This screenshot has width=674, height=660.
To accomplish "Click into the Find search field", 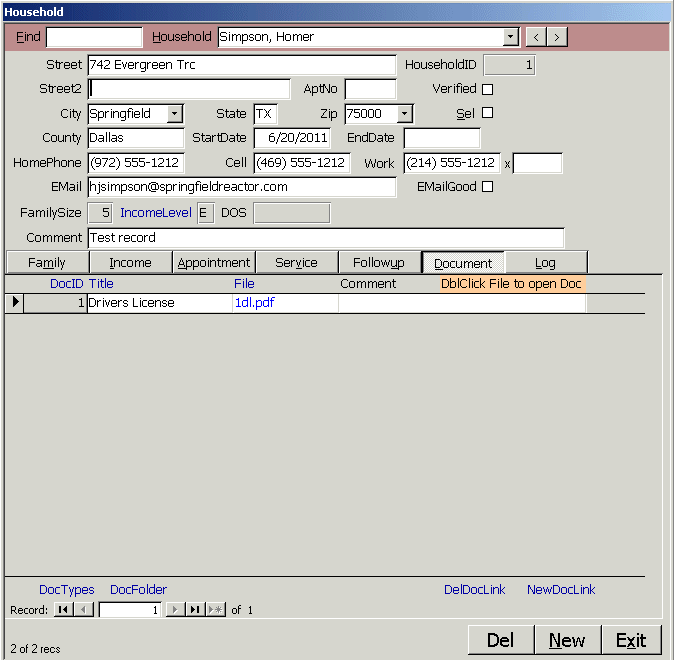I will point(94,37).
